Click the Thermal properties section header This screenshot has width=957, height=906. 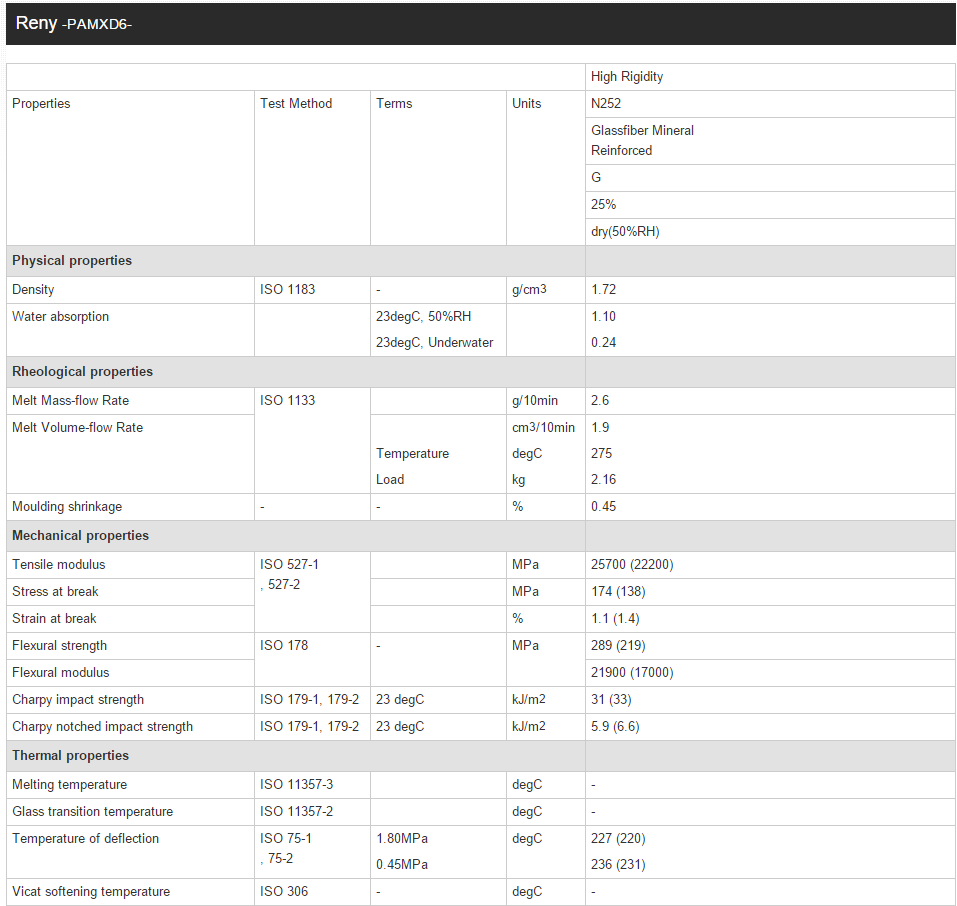(71, 756)
